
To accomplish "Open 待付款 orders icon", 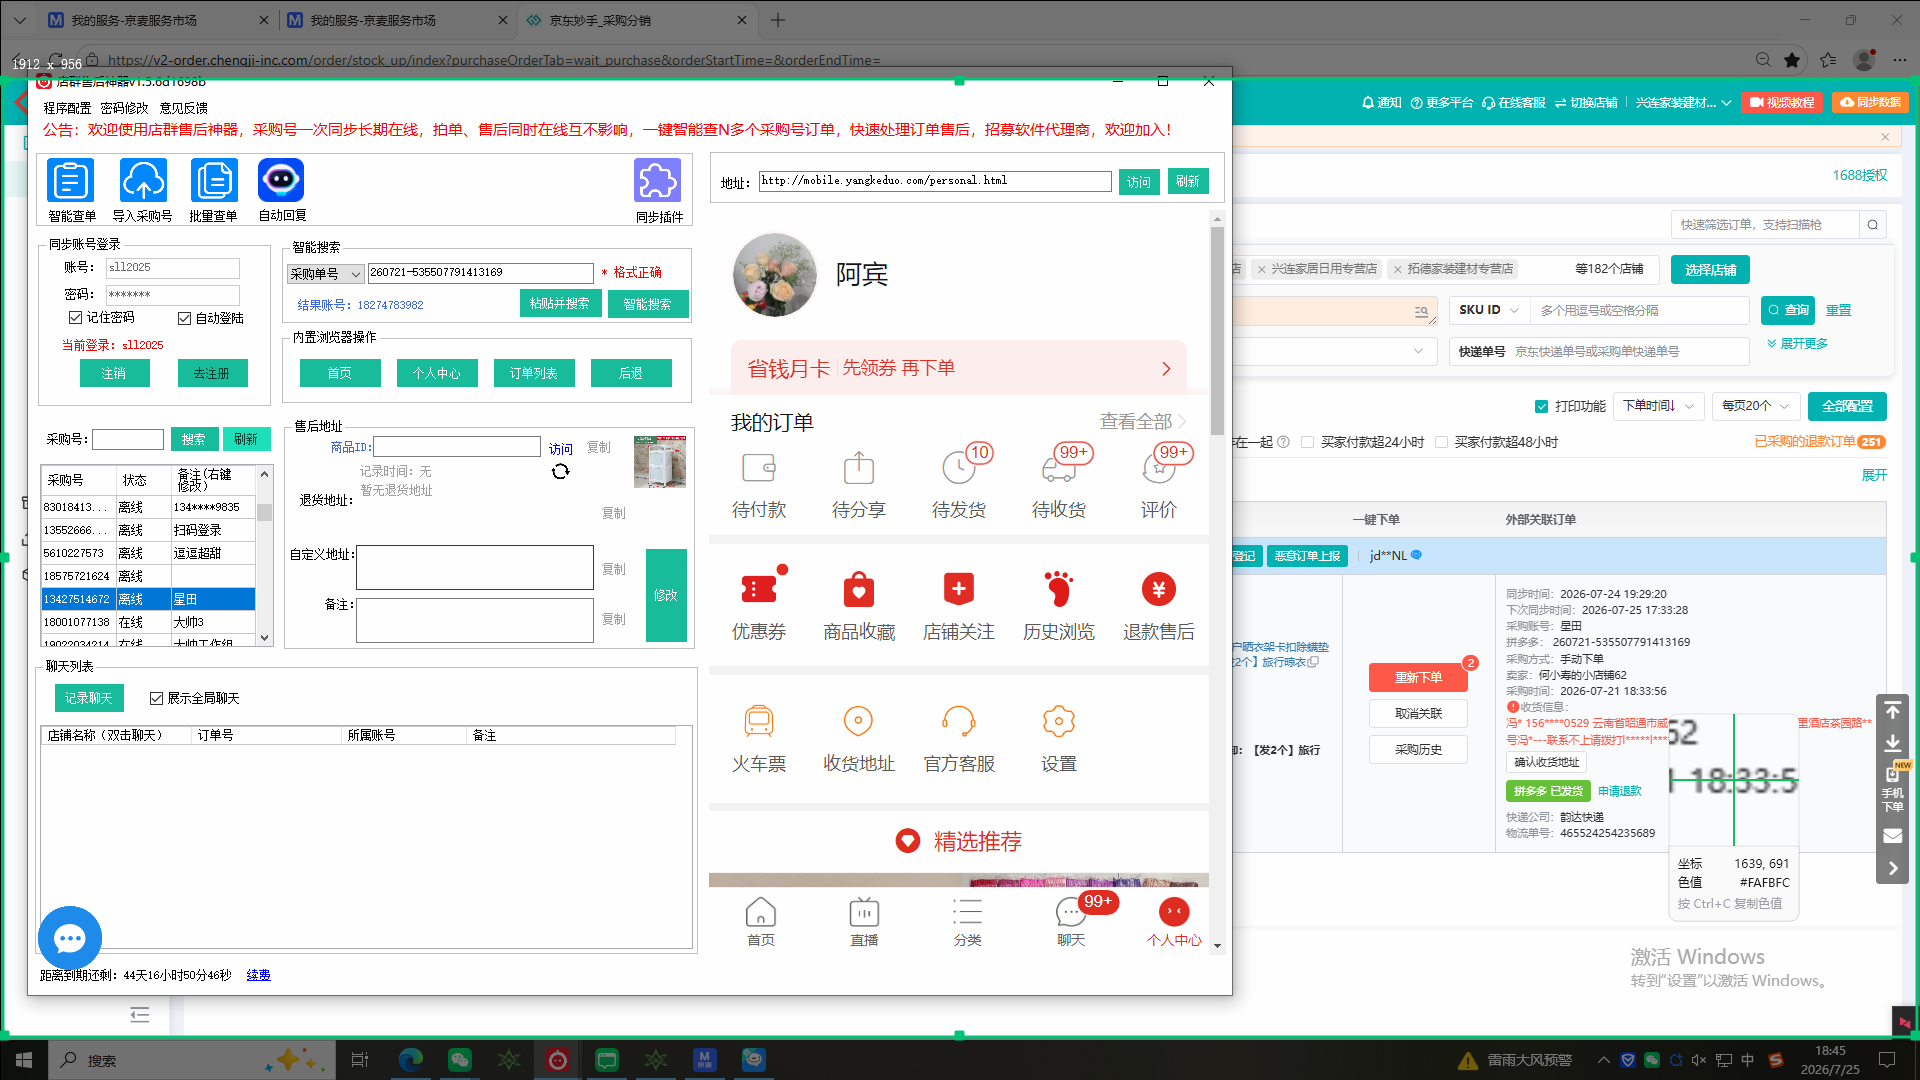I will click(x=759, y=467).
